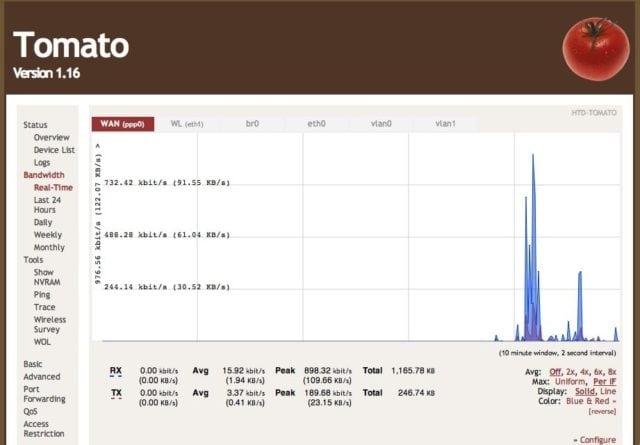Open the Status section in sidebar
Image resolution: width=640 pixels, height=445 pixels.
[35, 125]
